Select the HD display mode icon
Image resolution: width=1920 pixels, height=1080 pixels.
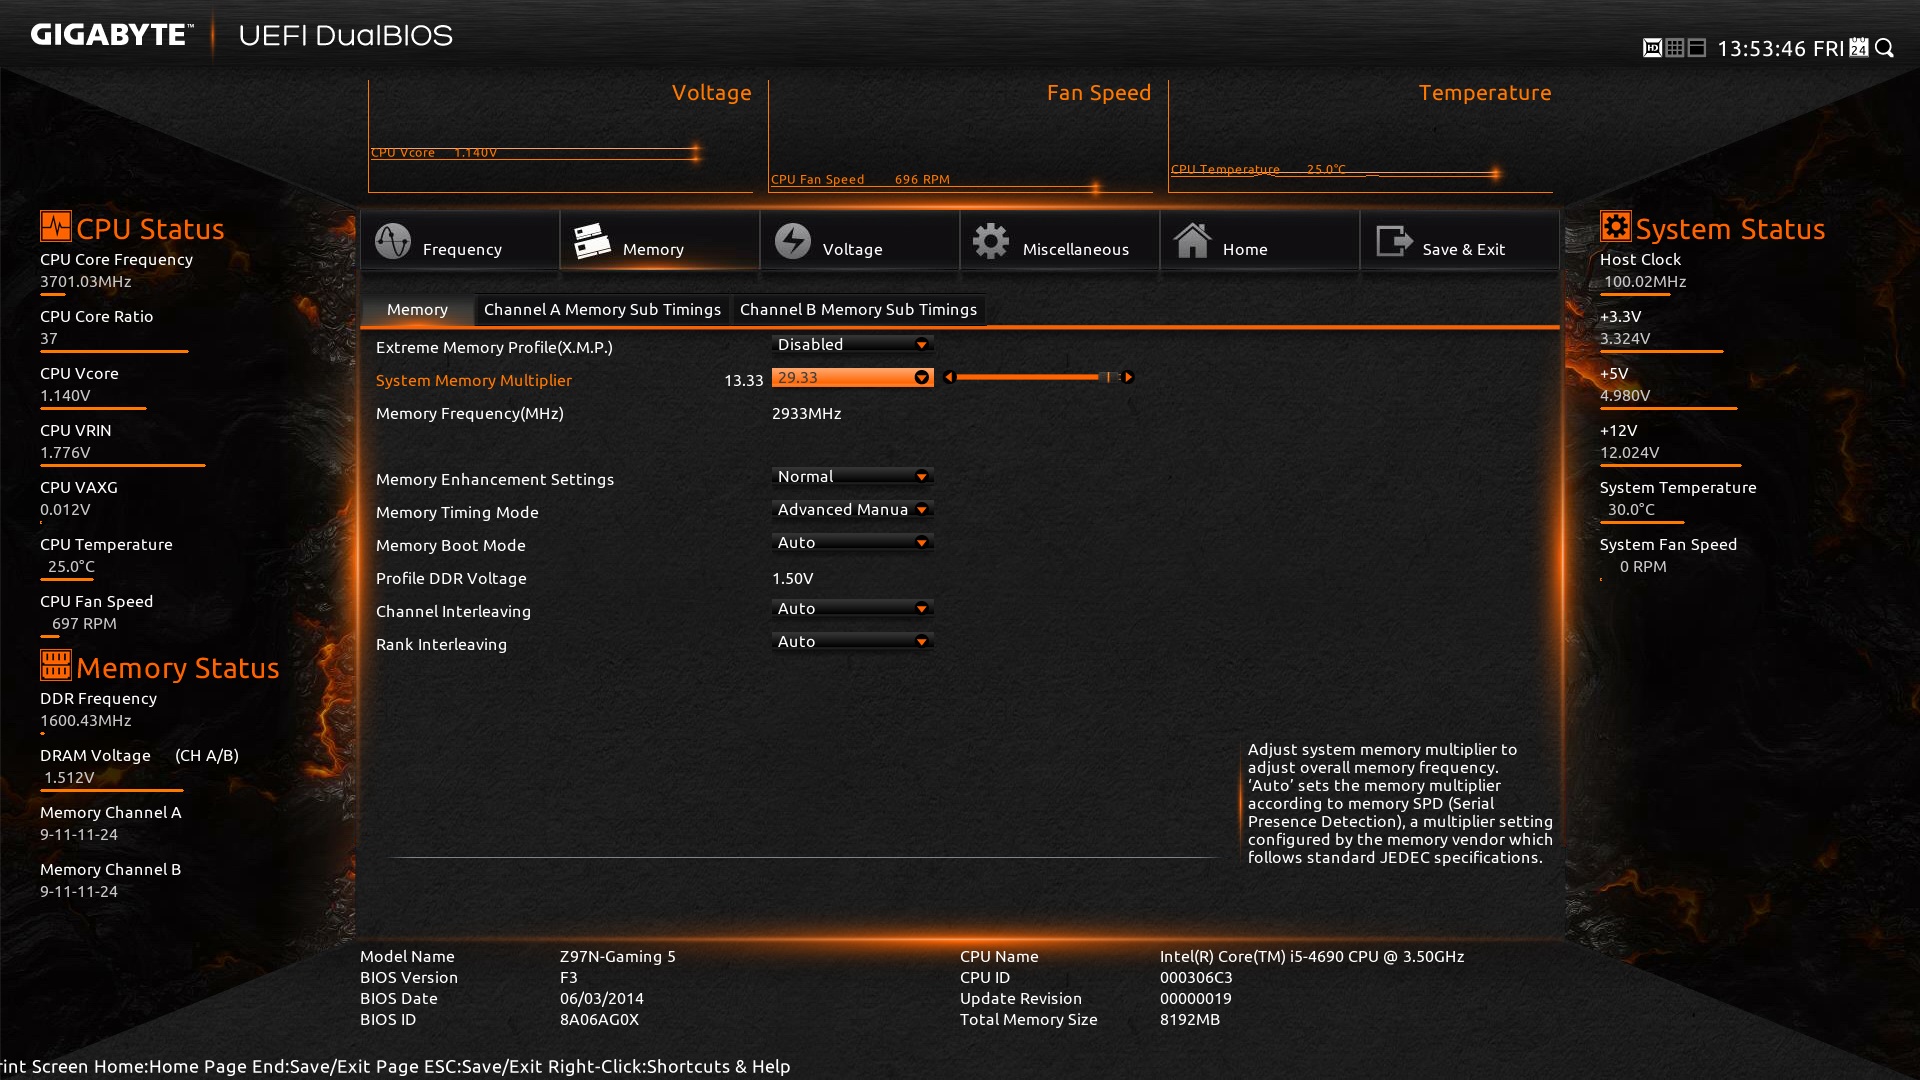coord(1652,48)
